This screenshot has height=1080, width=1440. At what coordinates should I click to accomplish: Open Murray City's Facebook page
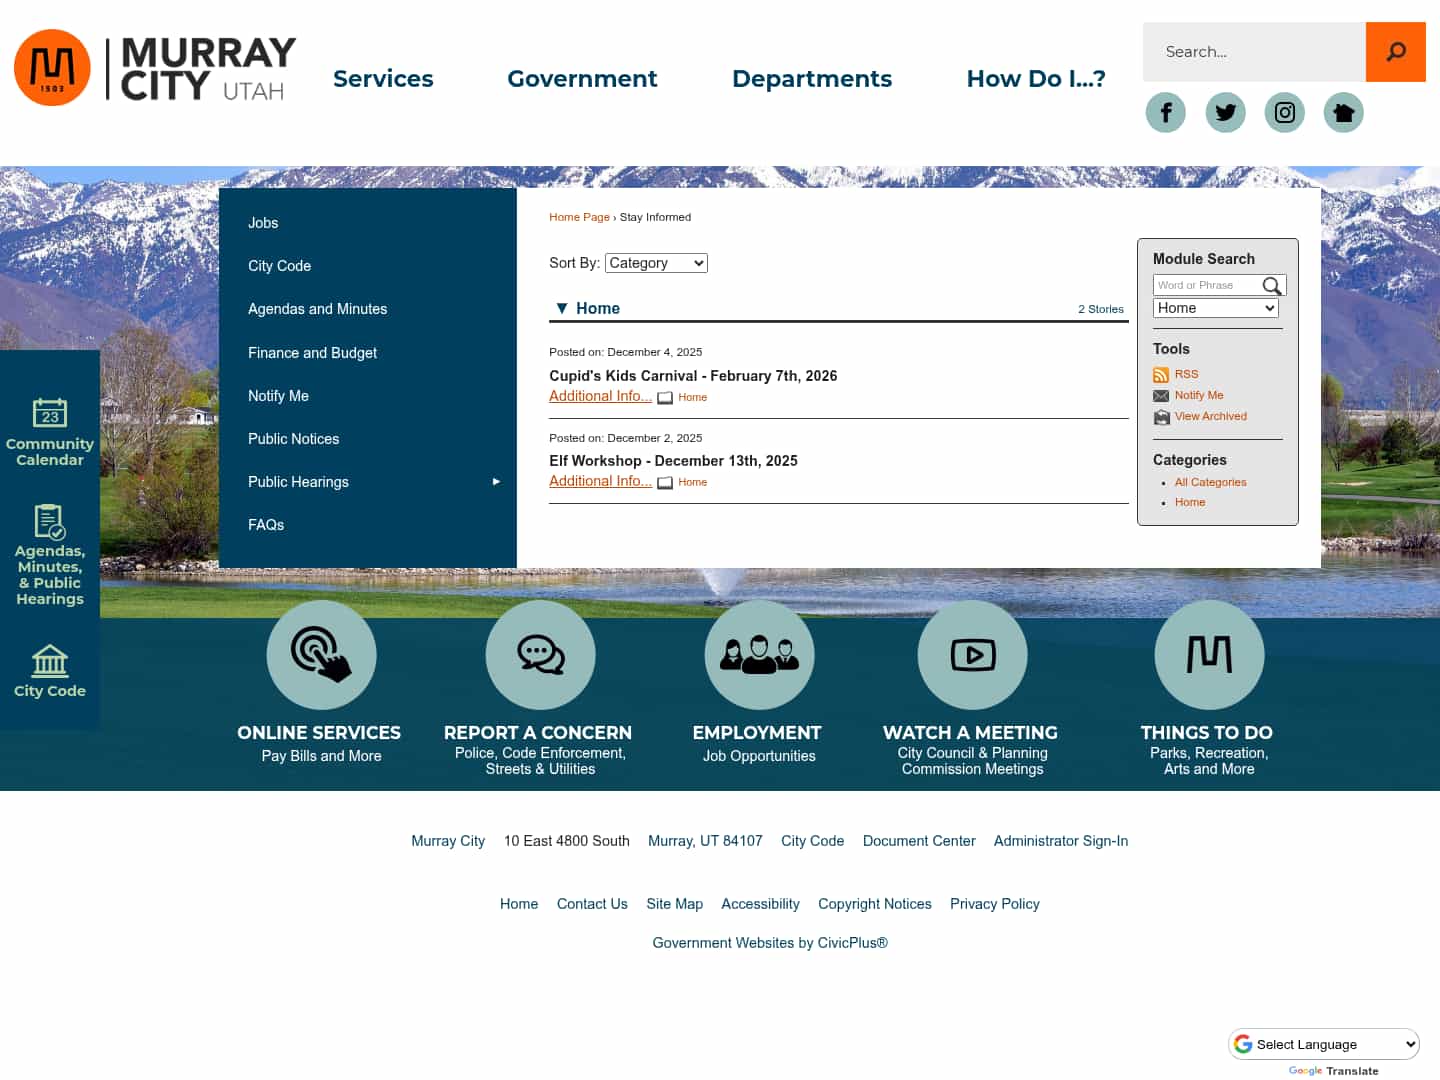click(x=1165, y=112)
